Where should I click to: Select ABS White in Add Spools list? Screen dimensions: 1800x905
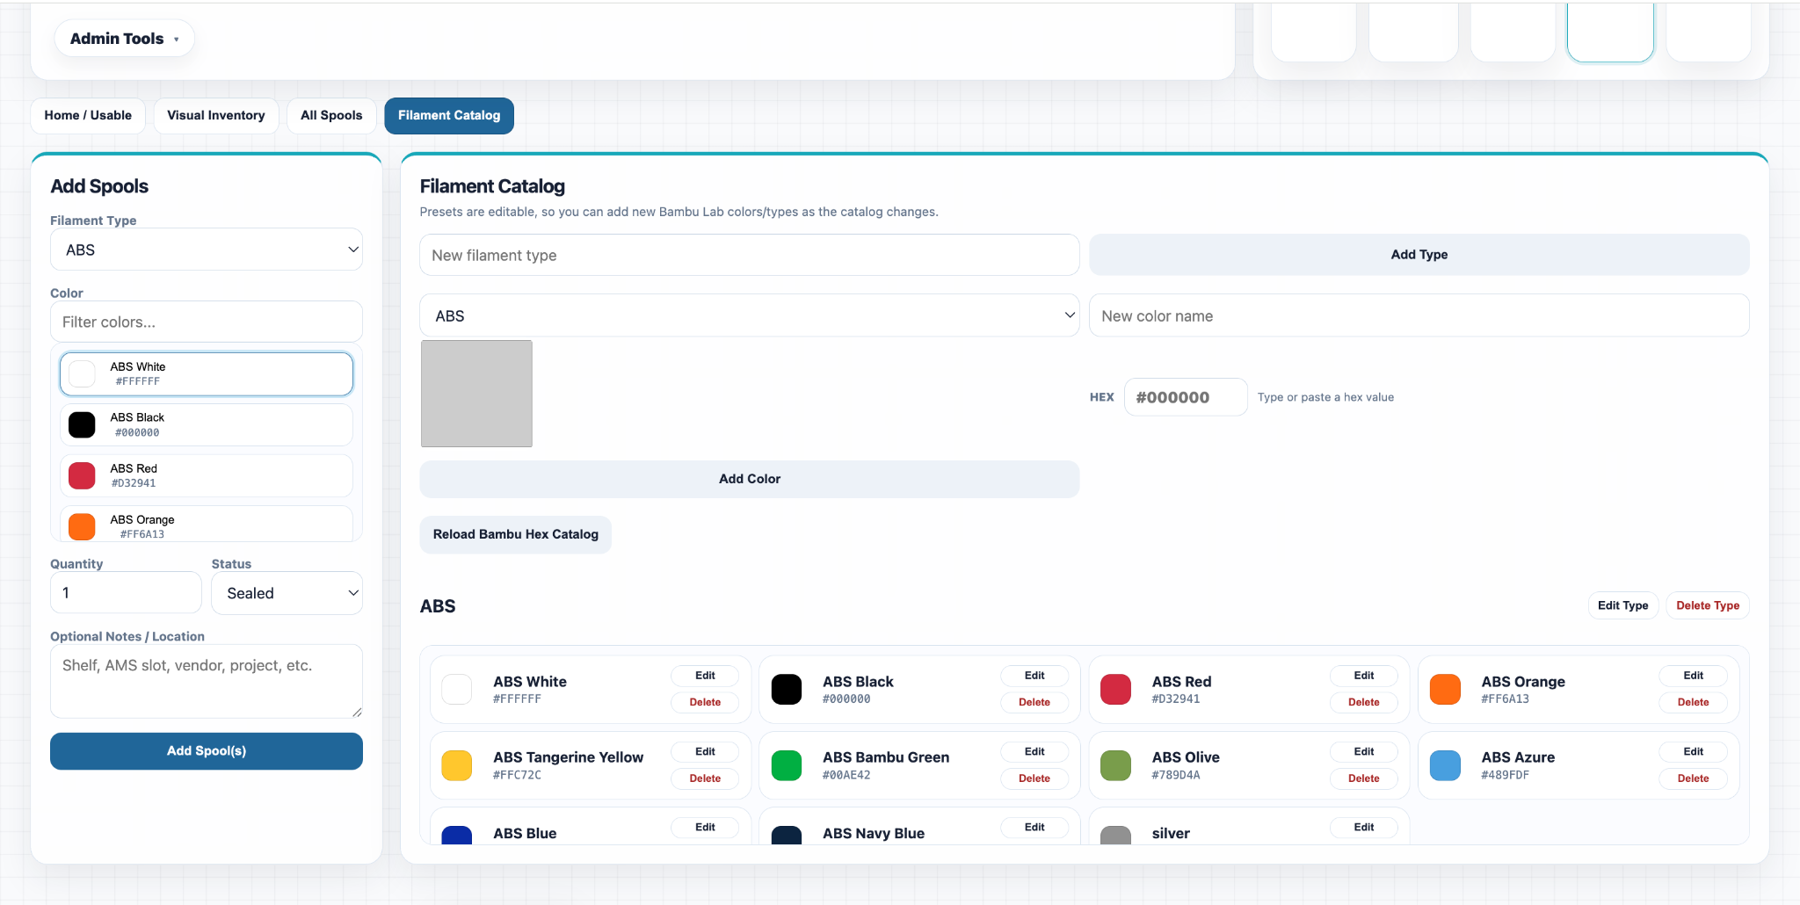(x=206, y=374)
